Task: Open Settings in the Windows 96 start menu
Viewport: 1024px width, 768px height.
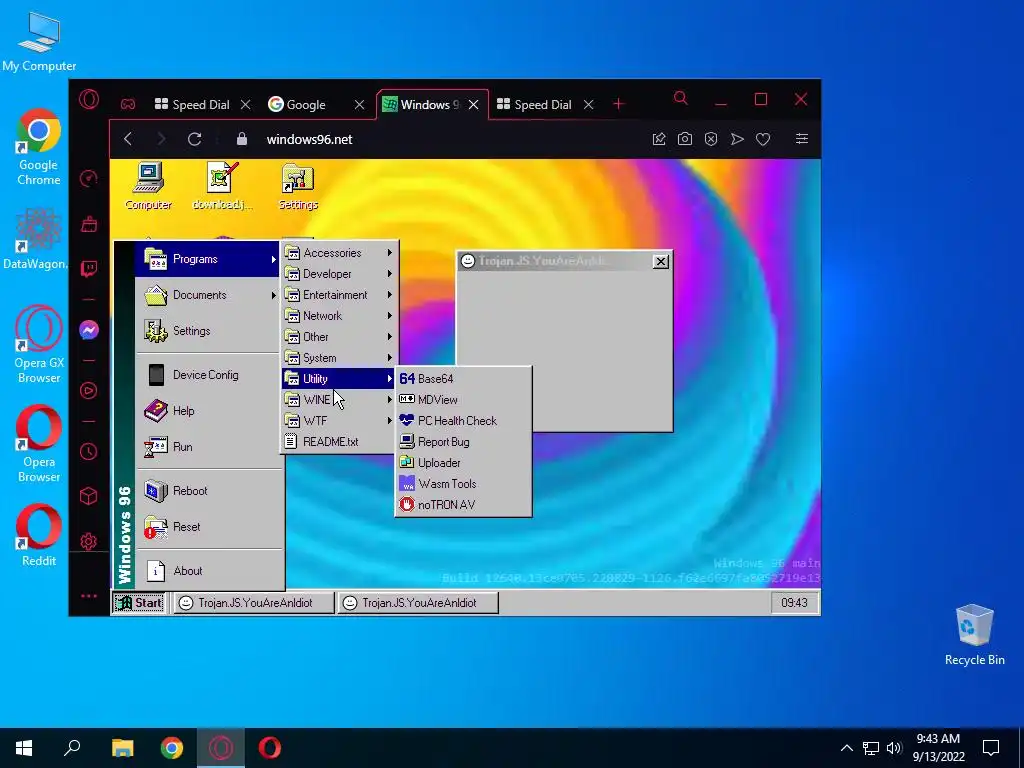Action: coord(208,331)
